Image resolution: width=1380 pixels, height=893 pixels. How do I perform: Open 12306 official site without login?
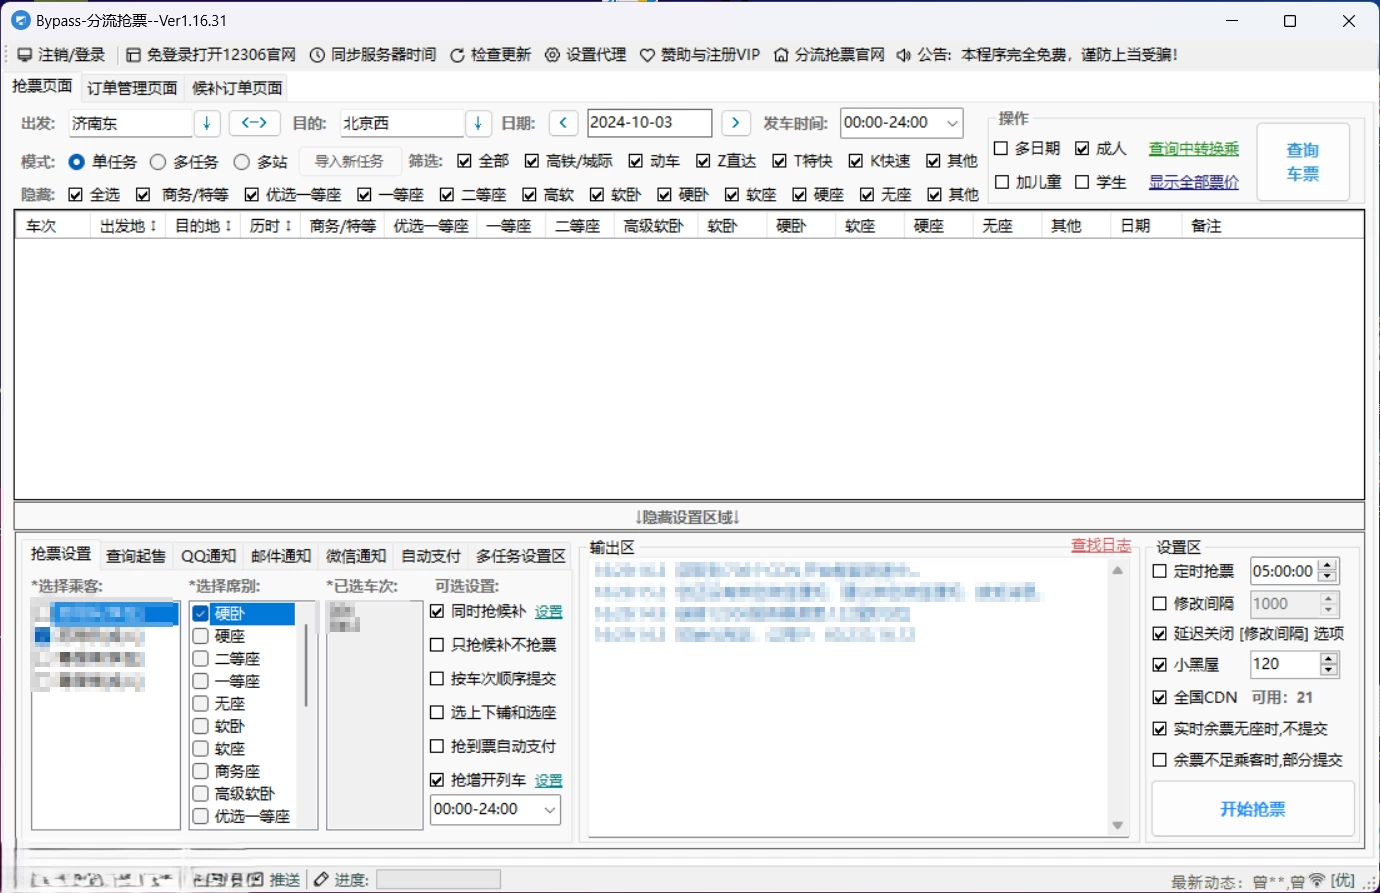(x=211, y=55)
